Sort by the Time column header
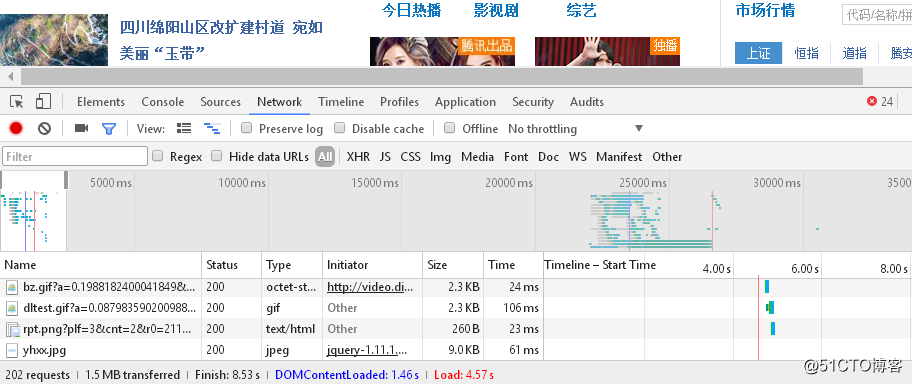Screen dimensions: 912x384 click(513, 265)
